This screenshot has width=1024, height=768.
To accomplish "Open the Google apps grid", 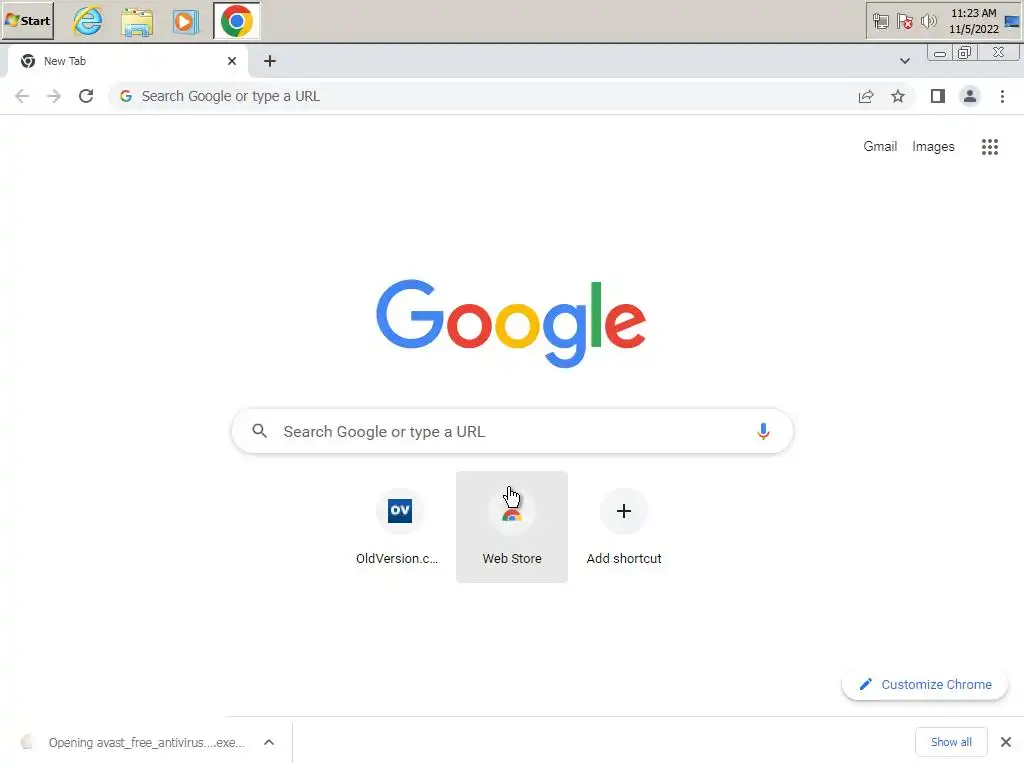I will [x=989, y=146].
